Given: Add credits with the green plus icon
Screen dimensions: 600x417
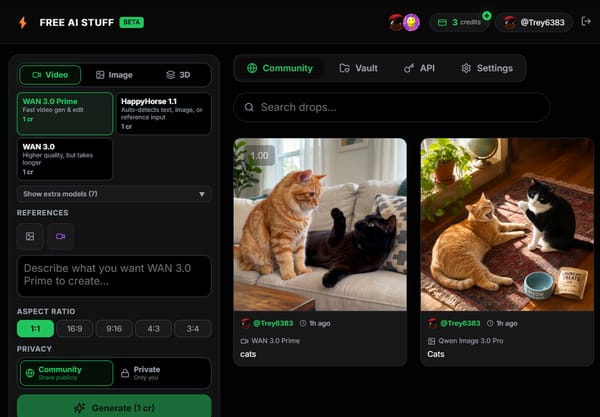Looking at the screenshot, I should 486,16.
